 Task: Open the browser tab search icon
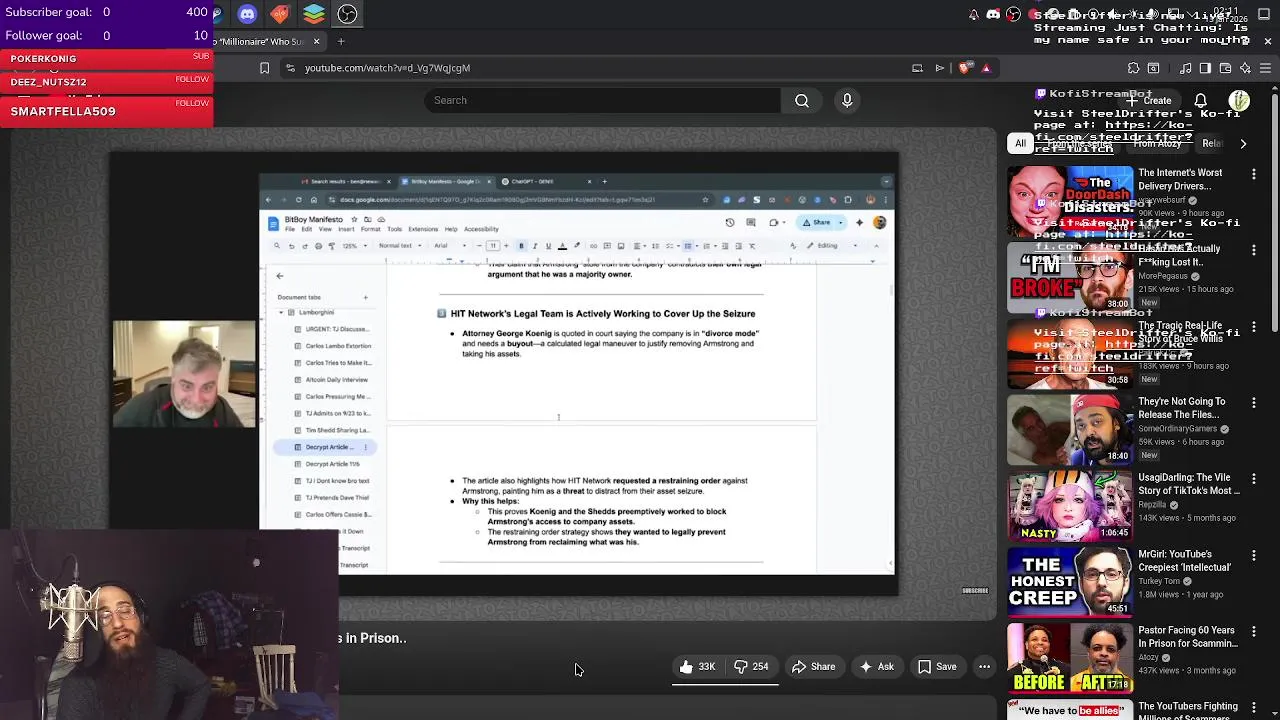click(1153, 68)
